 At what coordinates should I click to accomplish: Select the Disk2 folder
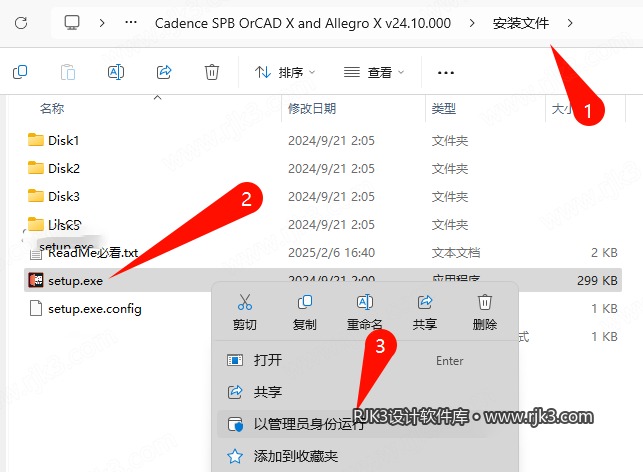click(x=64, y=169)
